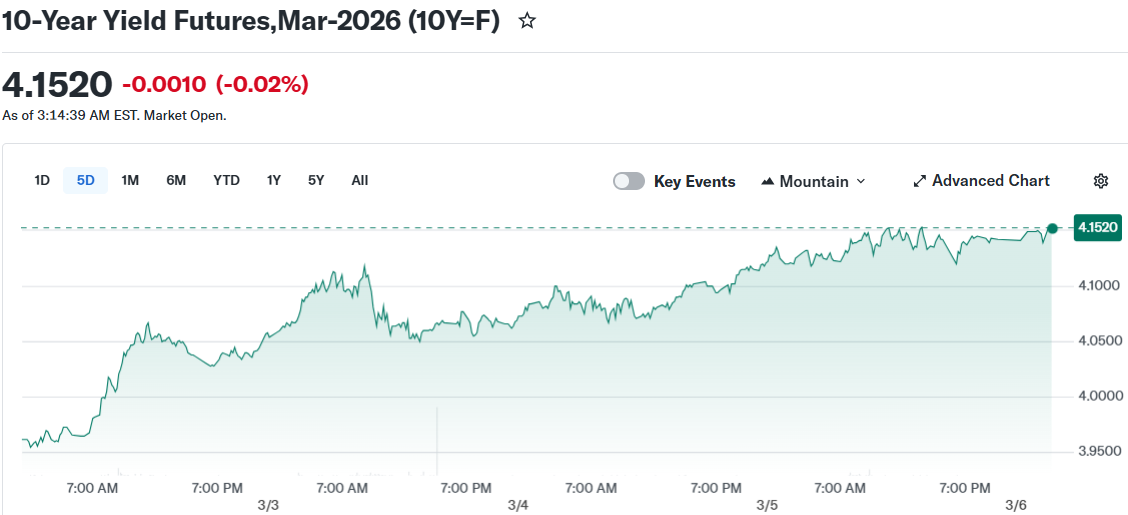
Task: Select the 5D time range
Action: 86,180
